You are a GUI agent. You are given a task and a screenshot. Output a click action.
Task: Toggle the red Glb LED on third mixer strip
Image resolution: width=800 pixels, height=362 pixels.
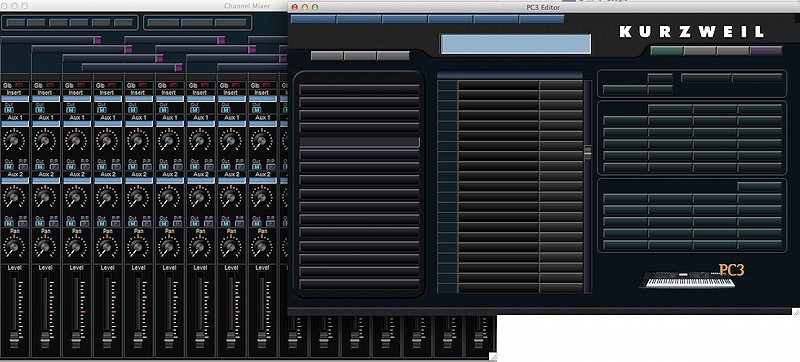81,85
